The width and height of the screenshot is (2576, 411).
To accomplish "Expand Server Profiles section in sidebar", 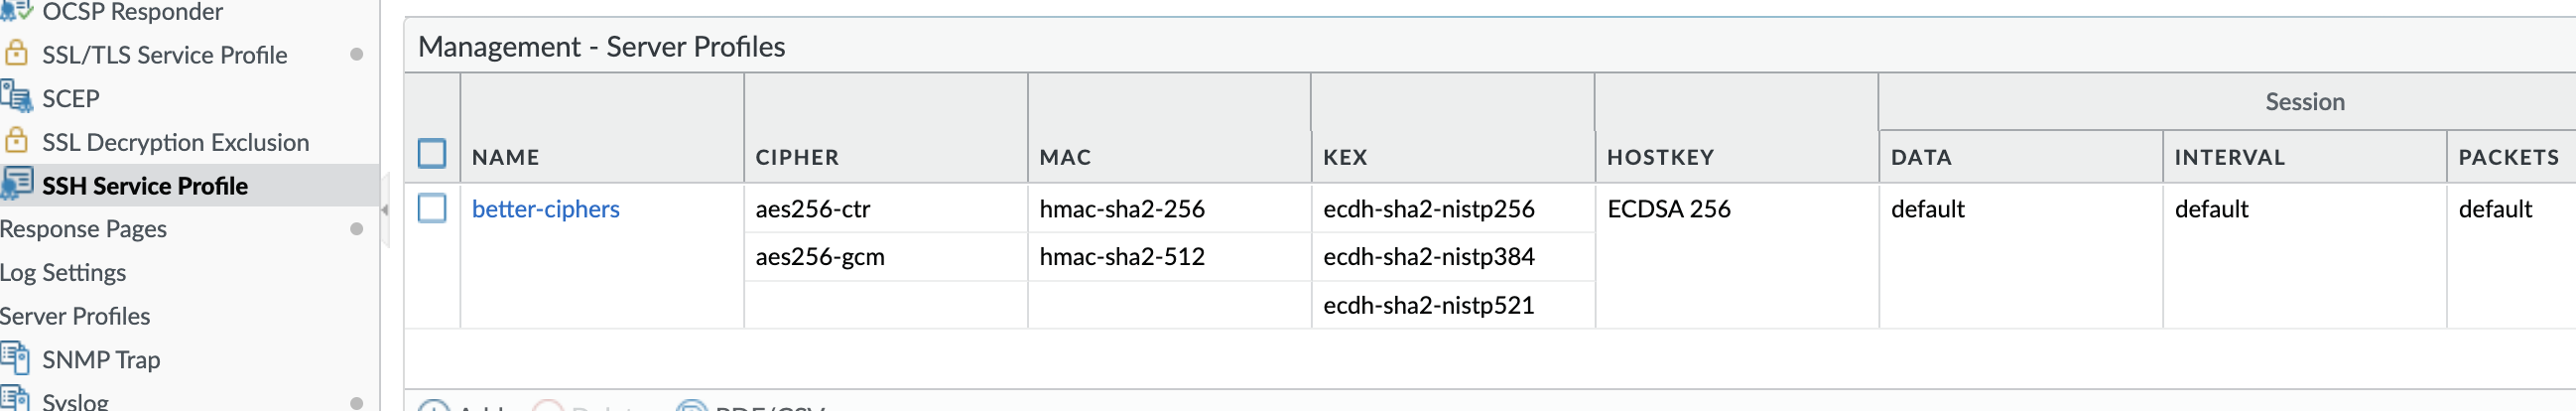I will [75, 316].
